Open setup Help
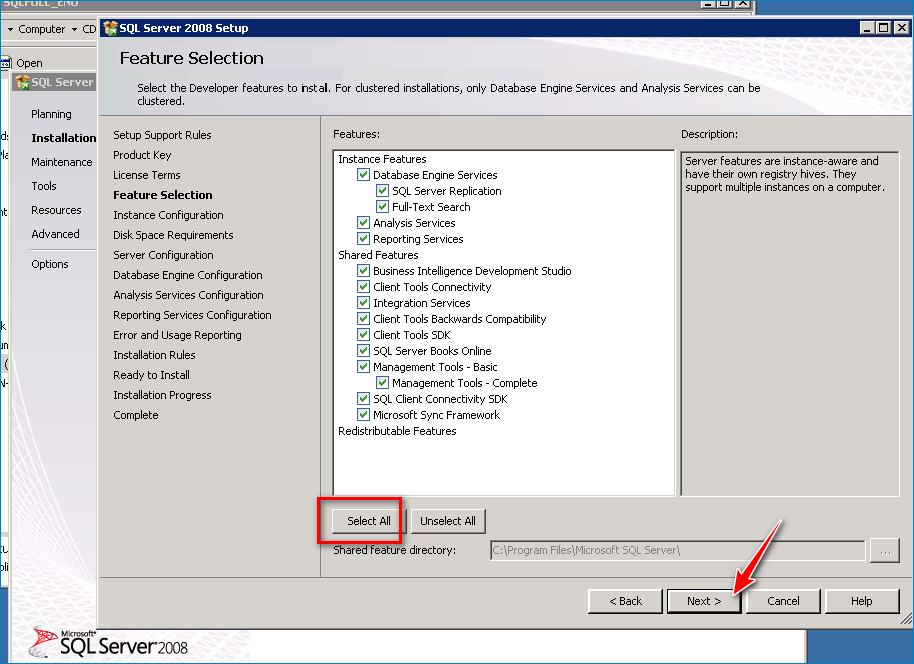Image resolution: width=914 pixels, height=664 pixels. tap(862, 601)
